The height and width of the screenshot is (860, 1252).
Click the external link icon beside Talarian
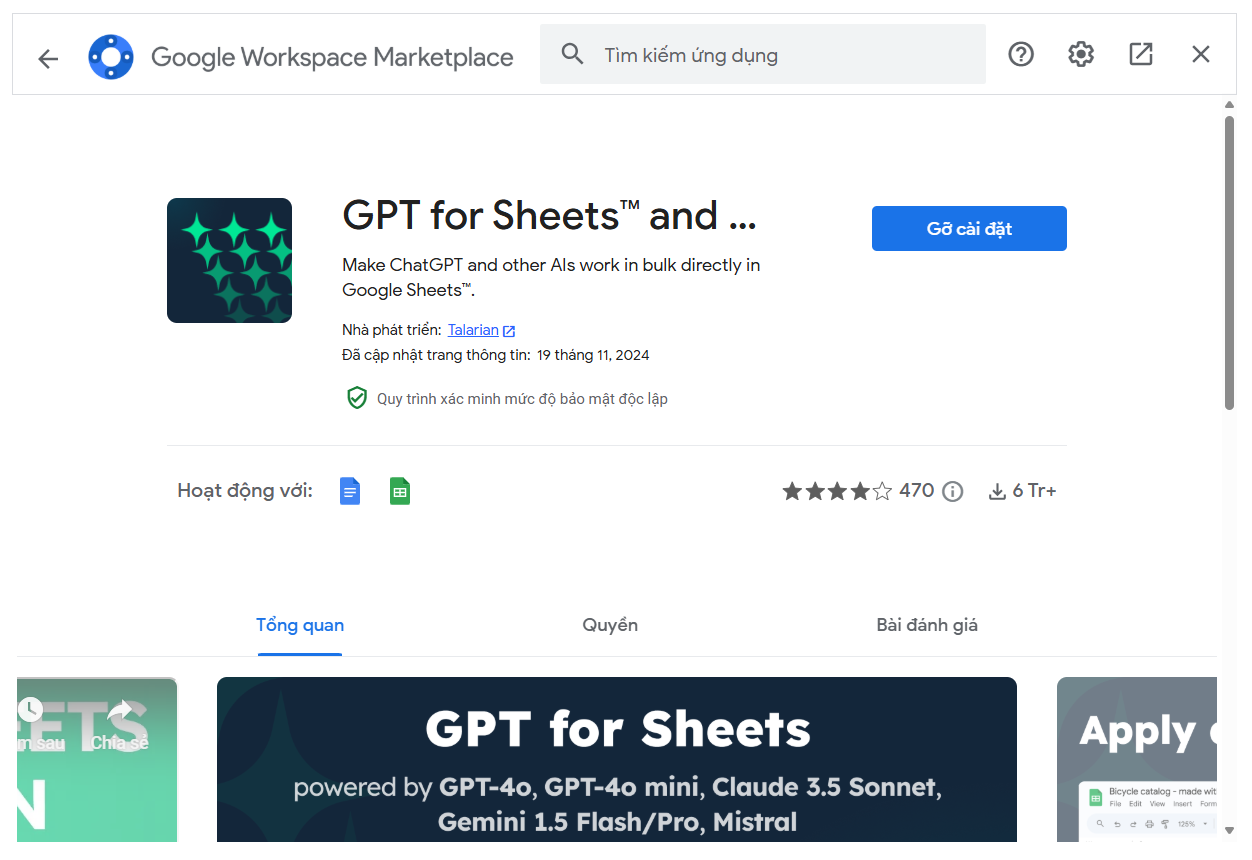509,331
